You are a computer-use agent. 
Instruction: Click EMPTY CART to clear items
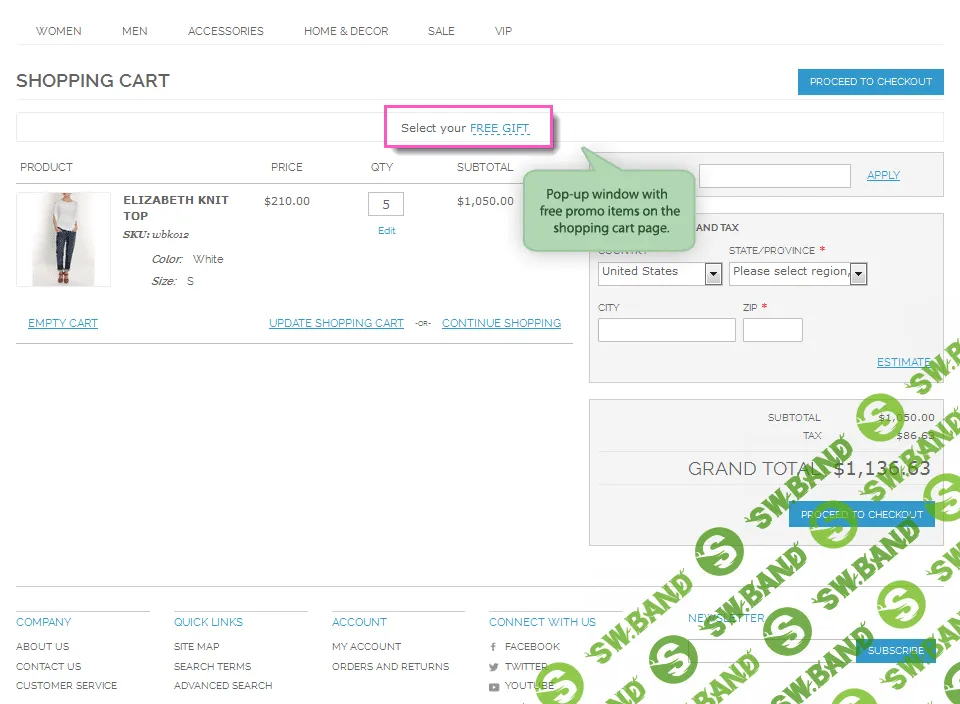point(62,323)
